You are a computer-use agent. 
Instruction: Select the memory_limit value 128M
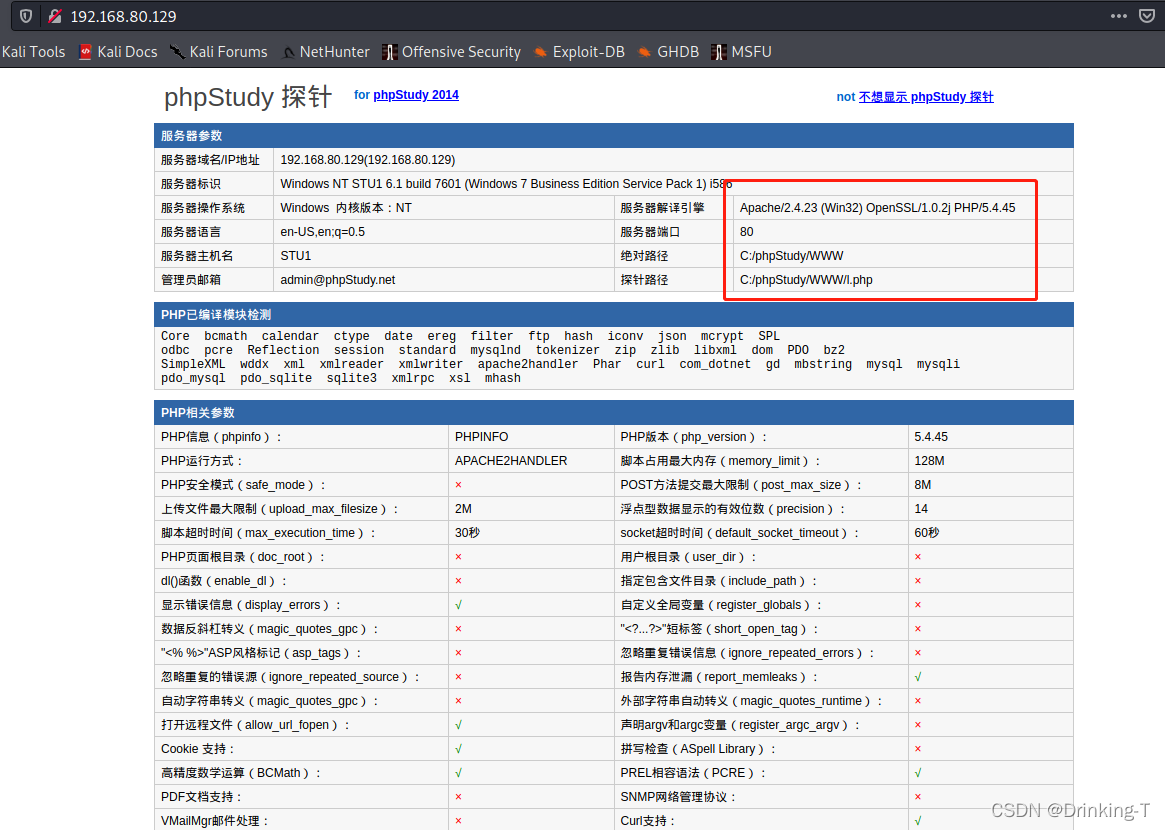(929, 461)
